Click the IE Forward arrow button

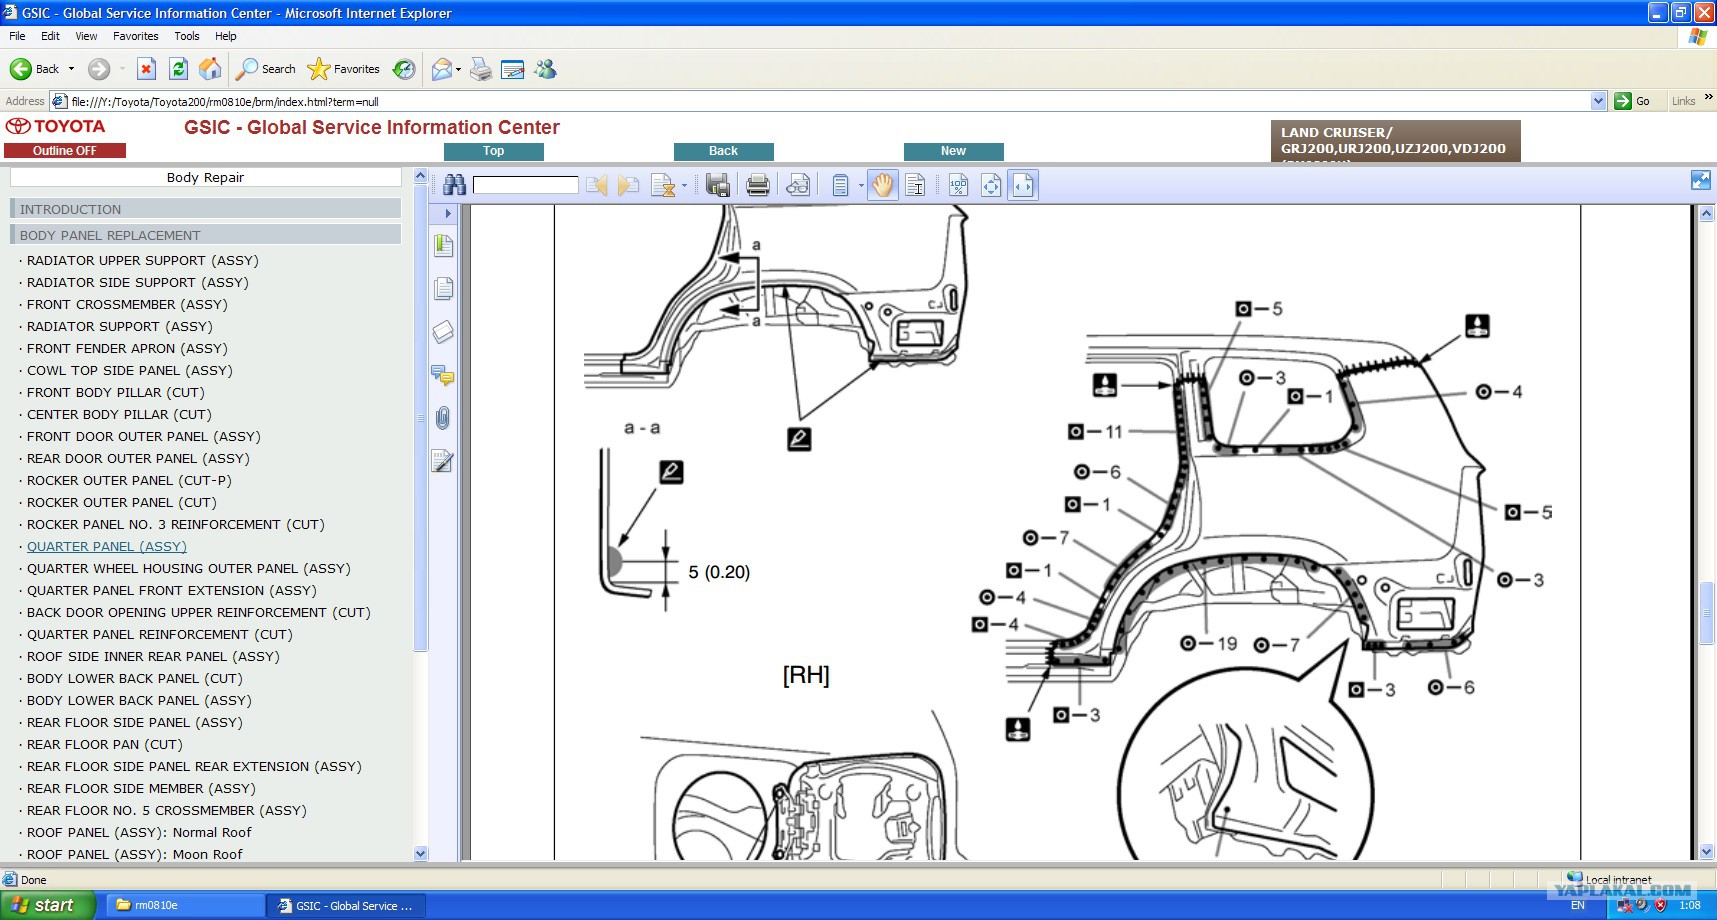tap(98, 69)
